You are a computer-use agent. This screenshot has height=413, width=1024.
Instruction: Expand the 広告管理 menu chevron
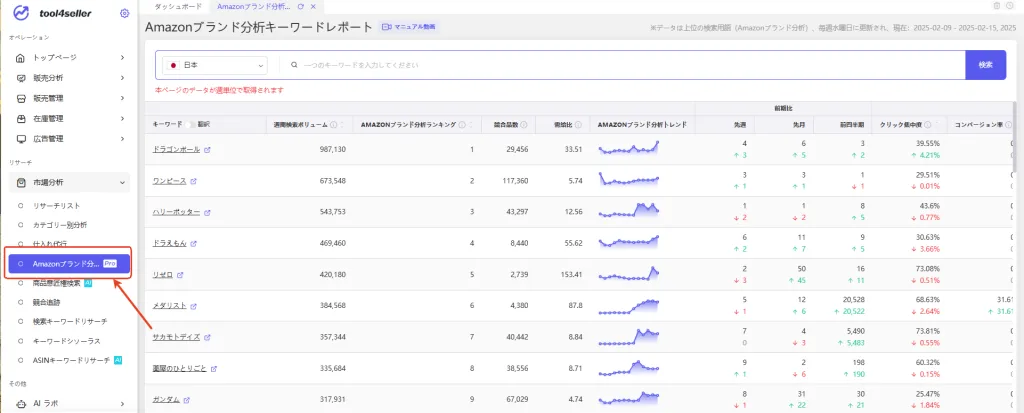point(122,139)
